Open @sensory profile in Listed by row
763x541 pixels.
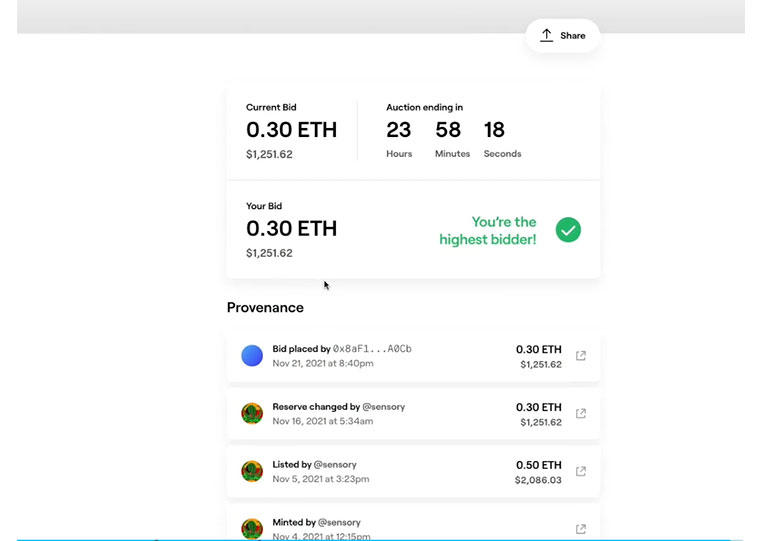tap(335, 465)
